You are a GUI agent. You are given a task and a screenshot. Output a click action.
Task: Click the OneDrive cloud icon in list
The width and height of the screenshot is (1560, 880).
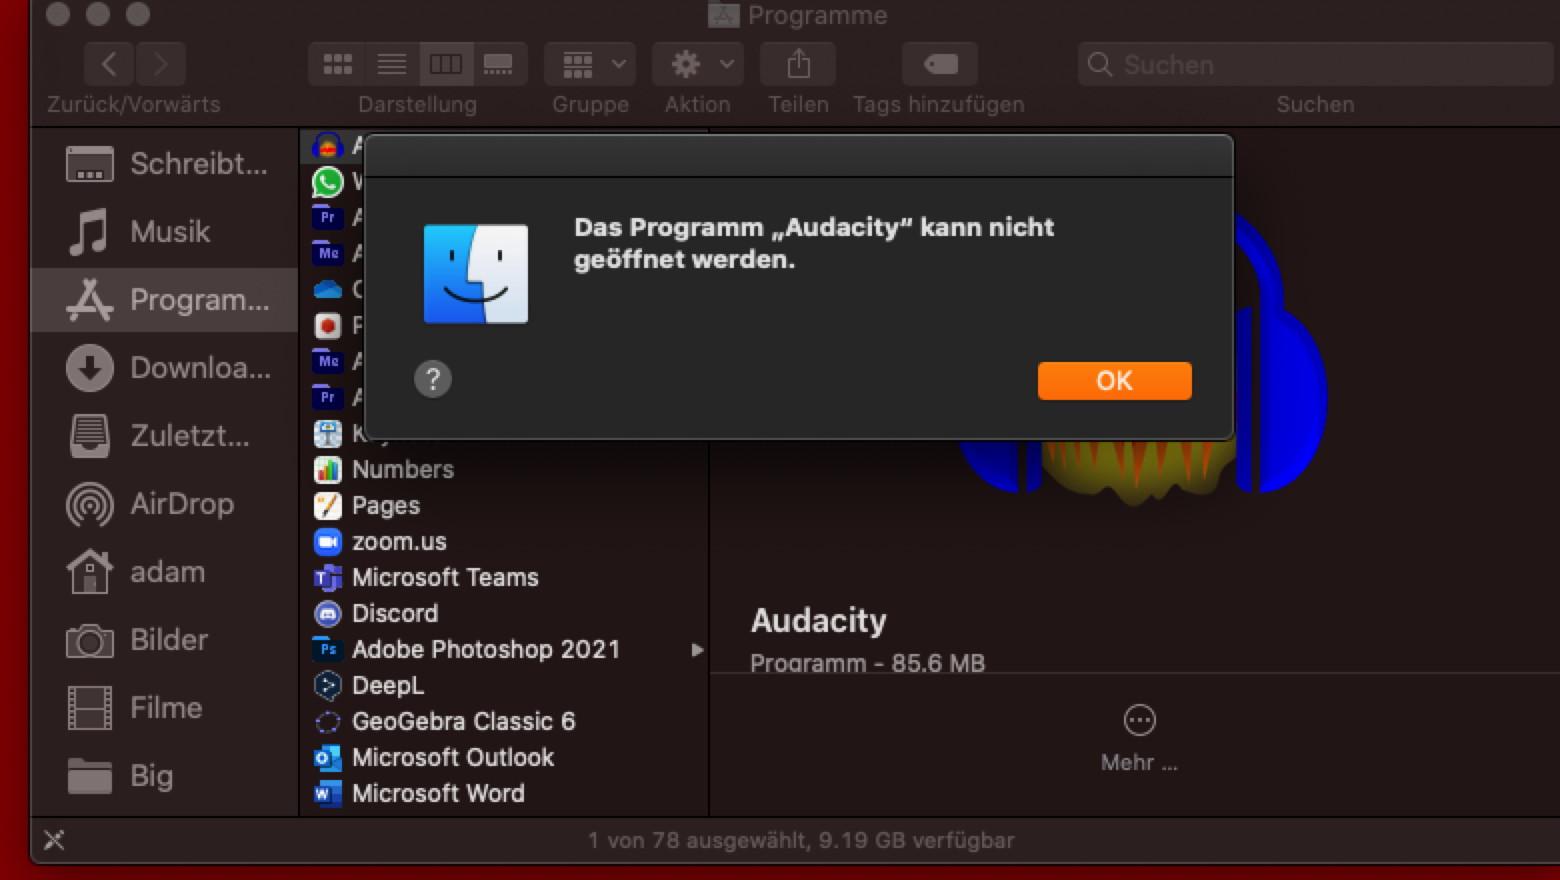(328, 290)
